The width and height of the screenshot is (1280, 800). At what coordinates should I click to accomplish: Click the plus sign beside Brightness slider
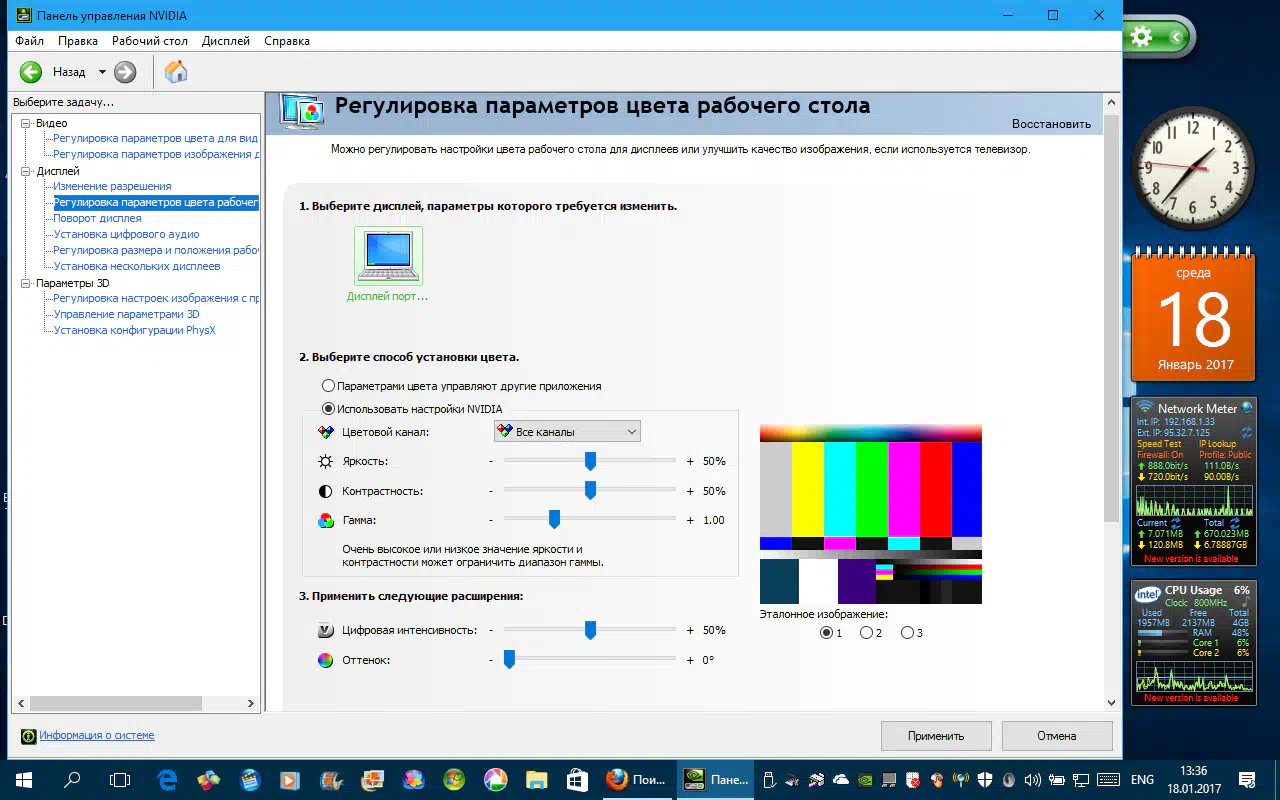pos(690,462)
